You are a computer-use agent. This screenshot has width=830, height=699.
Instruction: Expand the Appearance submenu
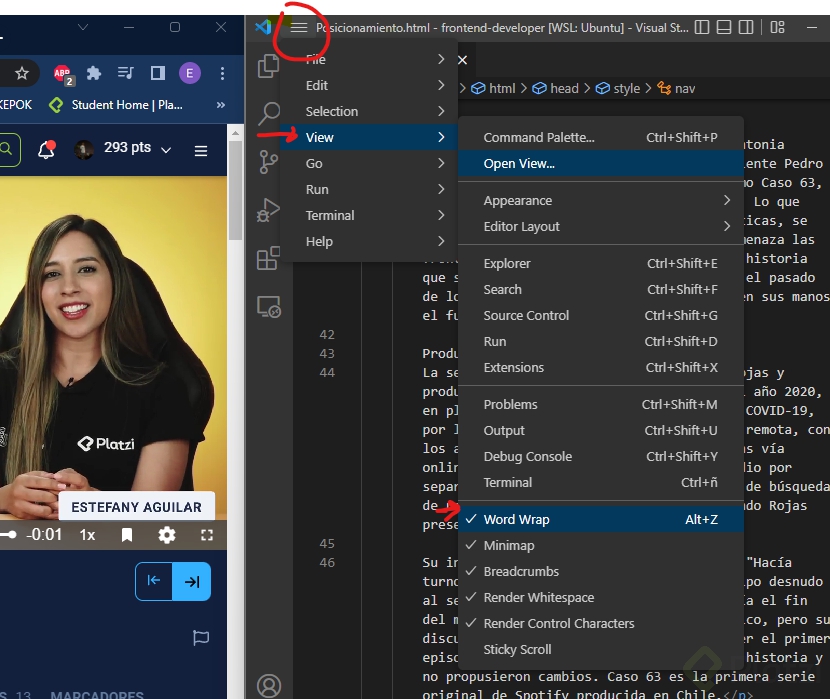pyautogui.click(x=601, y=201)
